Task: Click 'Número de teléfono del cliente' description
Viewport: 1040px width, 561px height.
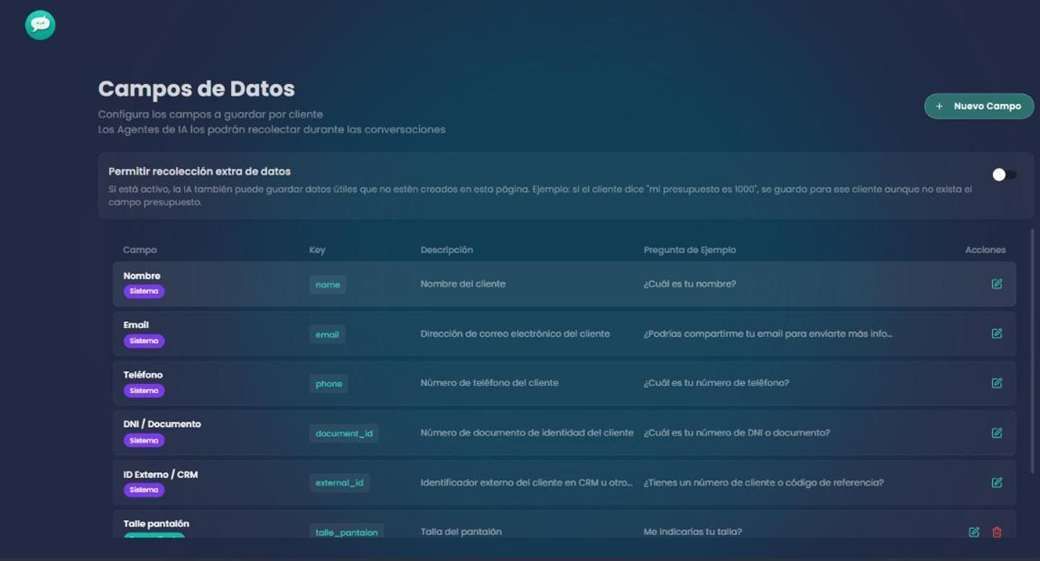Action: [x=489, y=383]
